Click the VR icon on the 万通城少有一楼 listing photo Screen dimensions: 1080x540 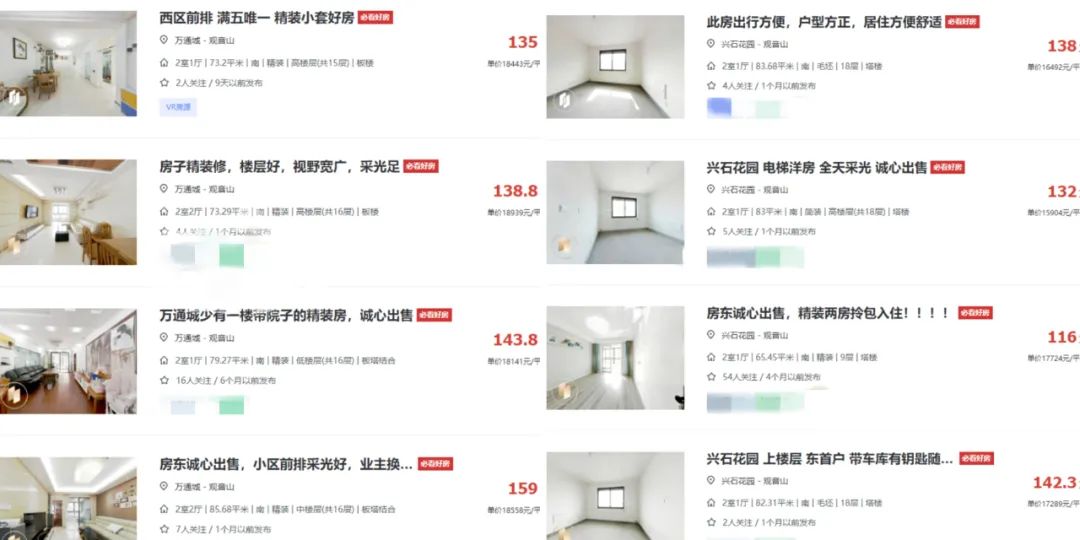13,395
